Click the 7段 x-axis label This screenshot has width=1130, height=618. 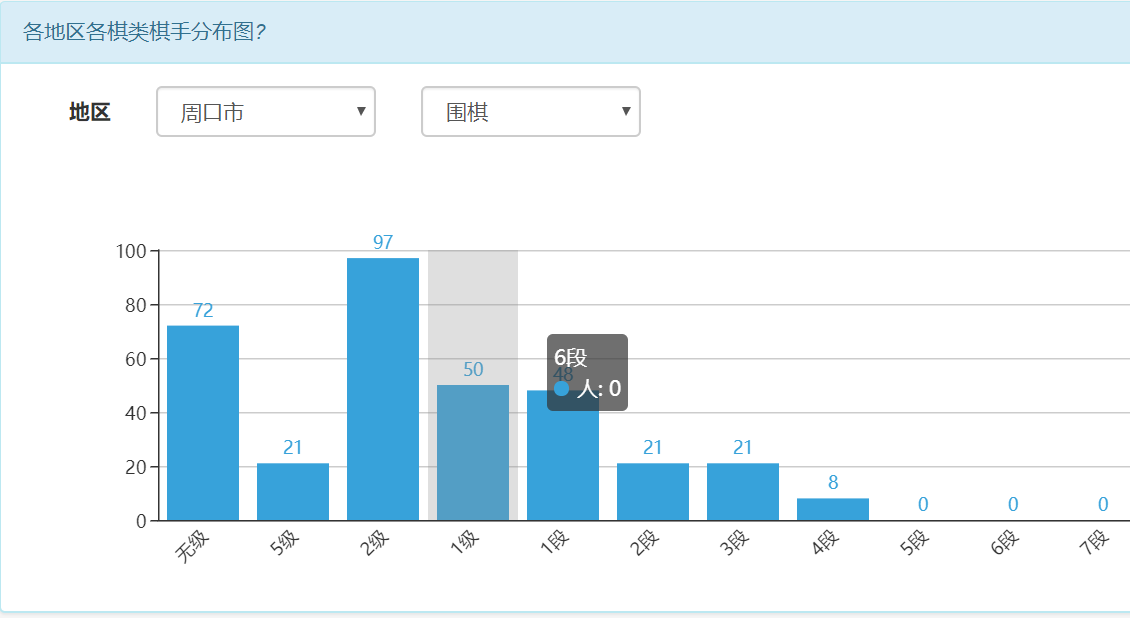1094,547
